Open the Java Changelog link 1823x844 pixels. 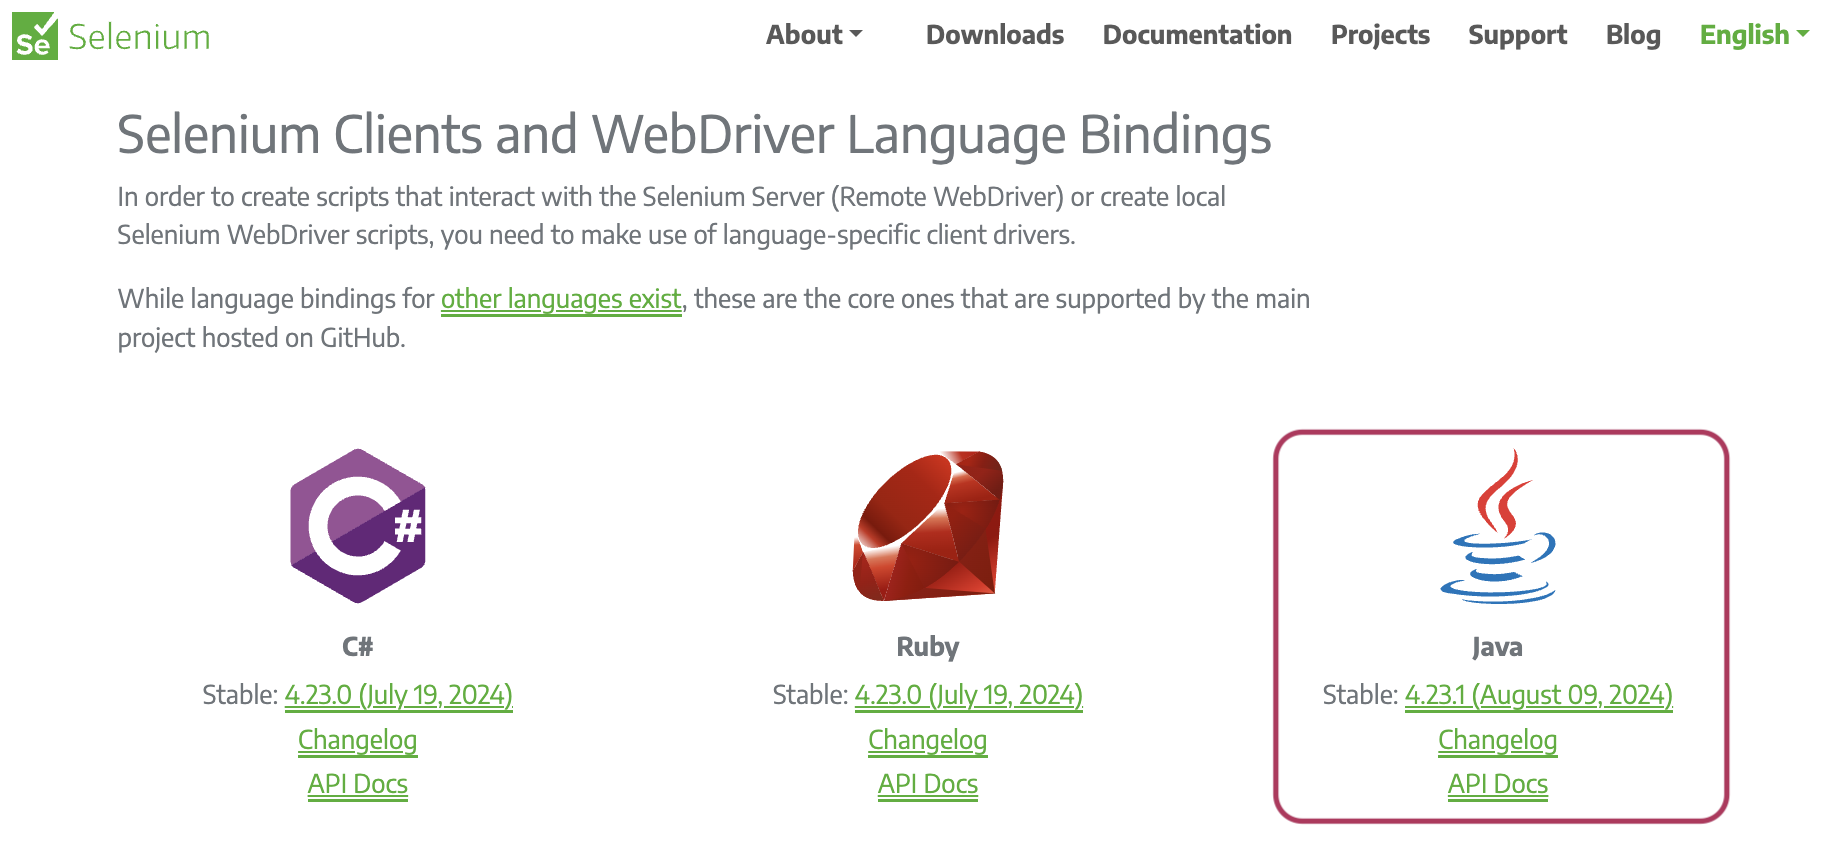click(1498, 740)
